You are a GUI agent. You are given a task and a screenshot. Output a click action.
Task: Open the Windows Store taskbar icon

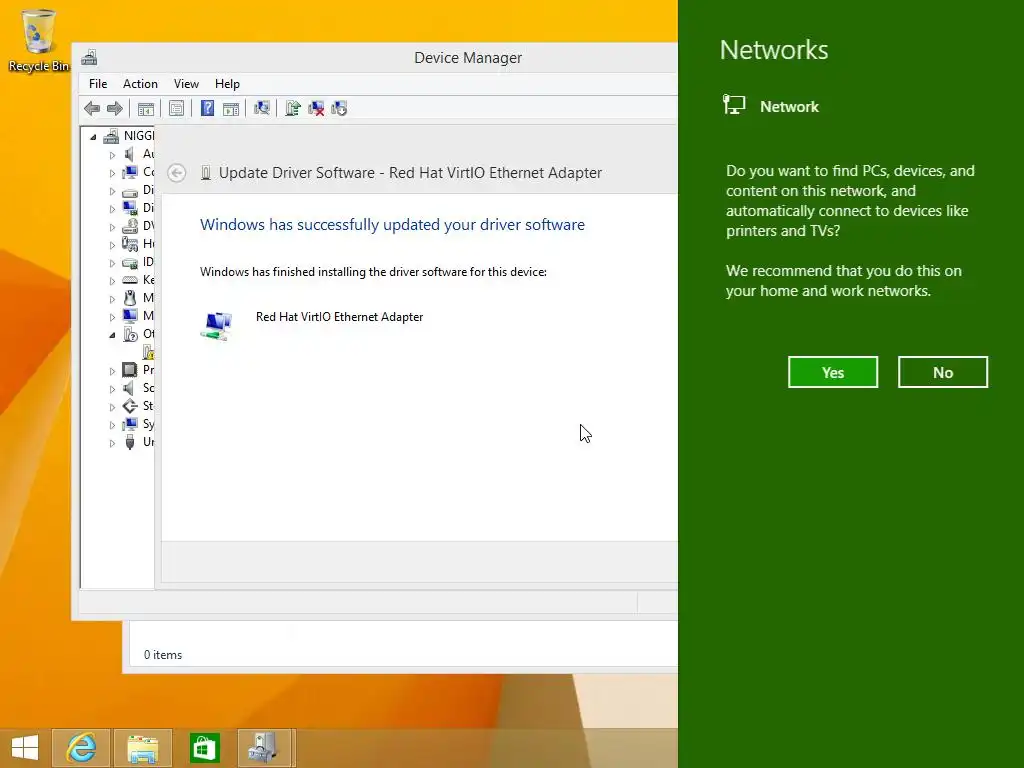coord(204,748)
